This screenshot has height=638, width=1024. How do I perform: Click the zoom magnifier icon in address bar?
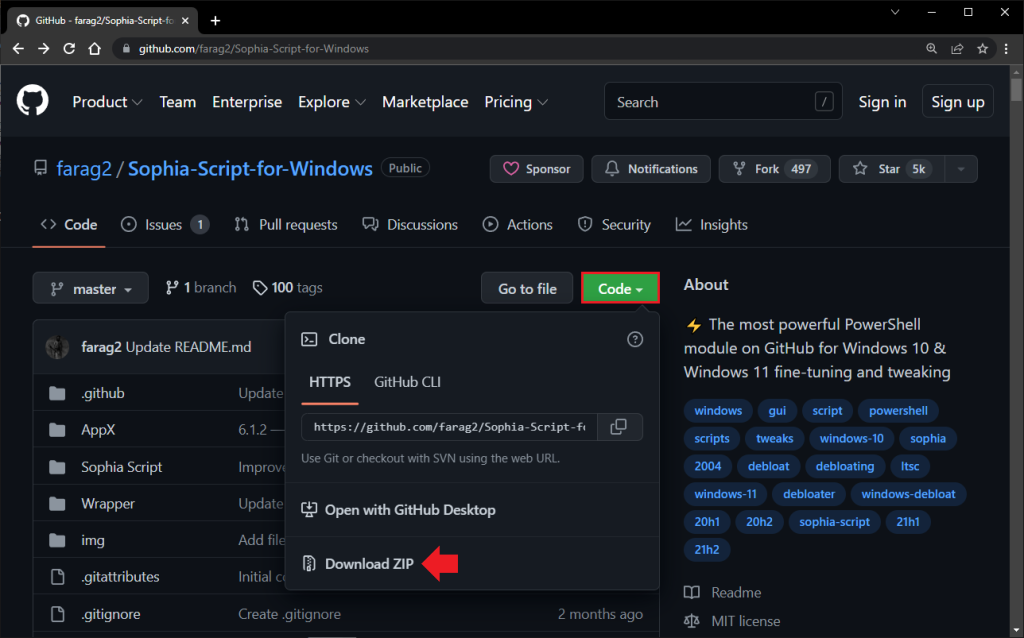[932, 49]
